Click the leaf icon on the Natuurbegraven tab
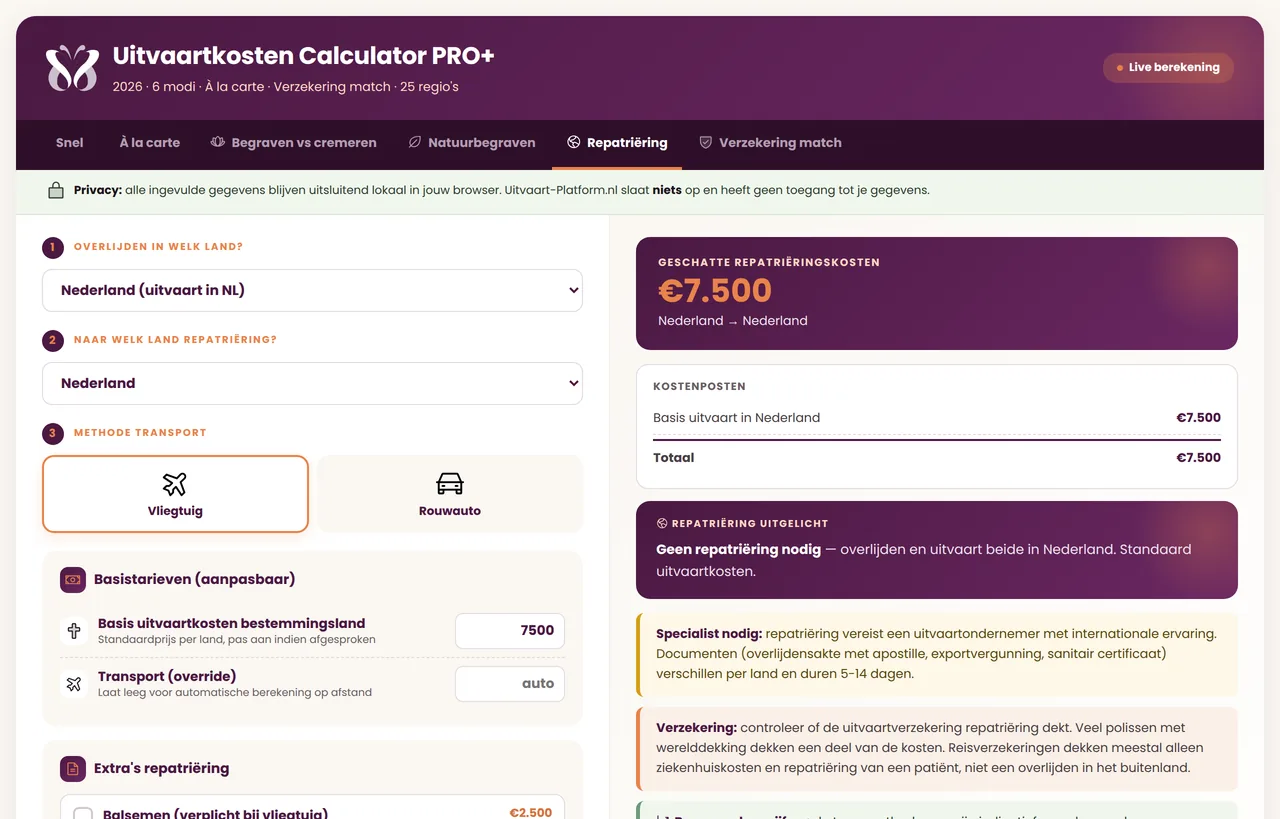The width and height of the screenshot is (1280, 819). point(414,142)
